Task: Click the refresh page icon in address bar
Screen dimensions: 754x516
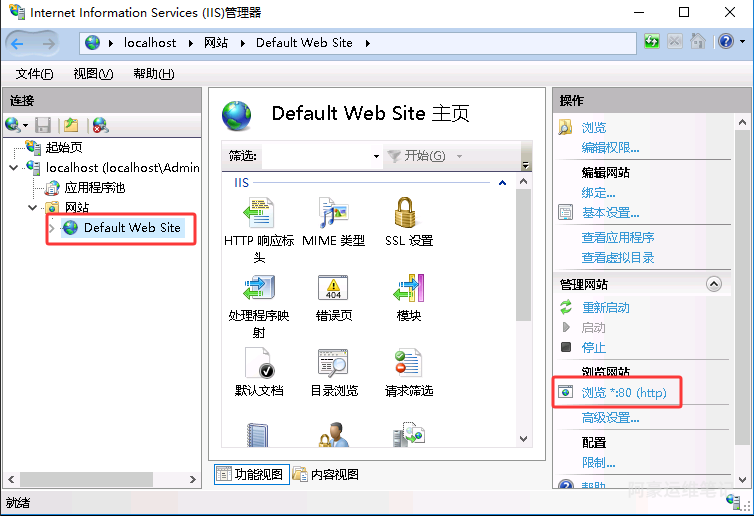Action: (652, 42)
